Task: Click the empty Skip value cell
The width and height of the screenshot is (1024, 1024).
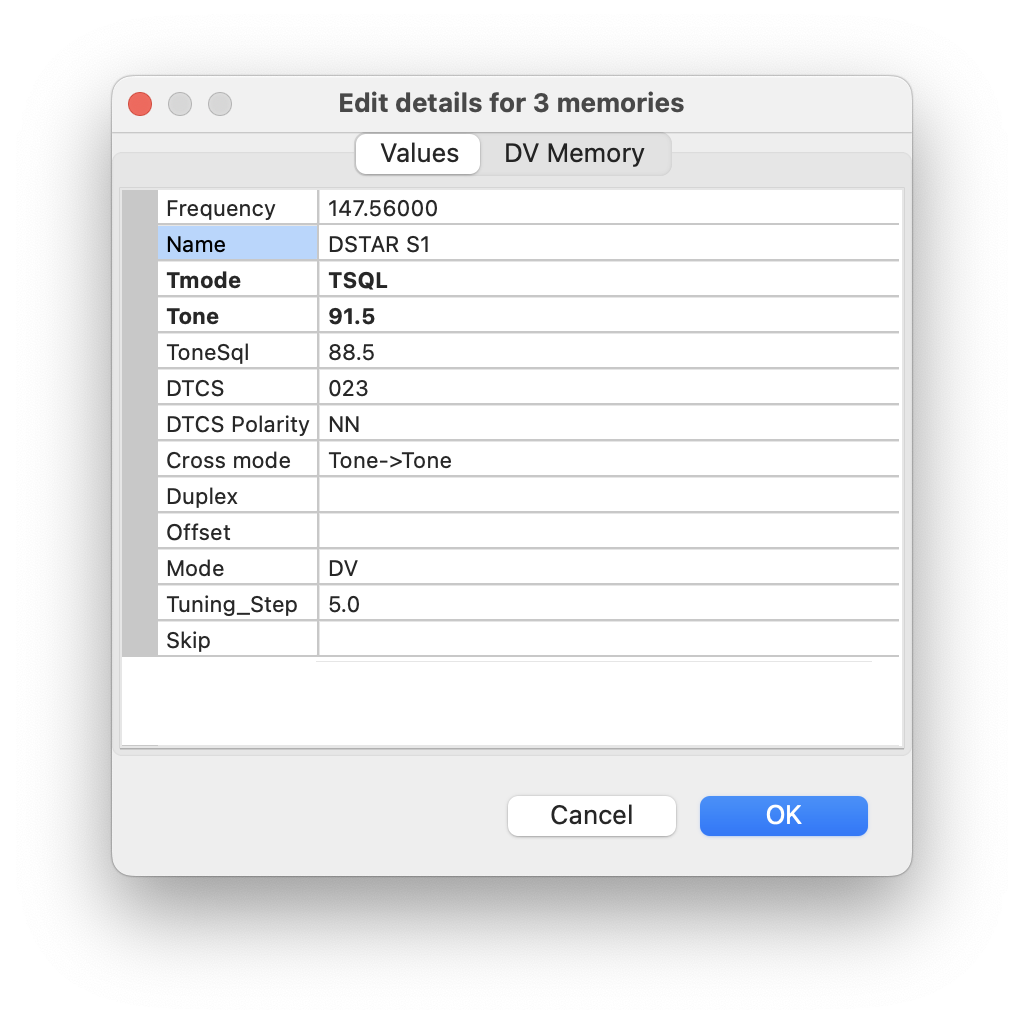Action: coord(609,639)
